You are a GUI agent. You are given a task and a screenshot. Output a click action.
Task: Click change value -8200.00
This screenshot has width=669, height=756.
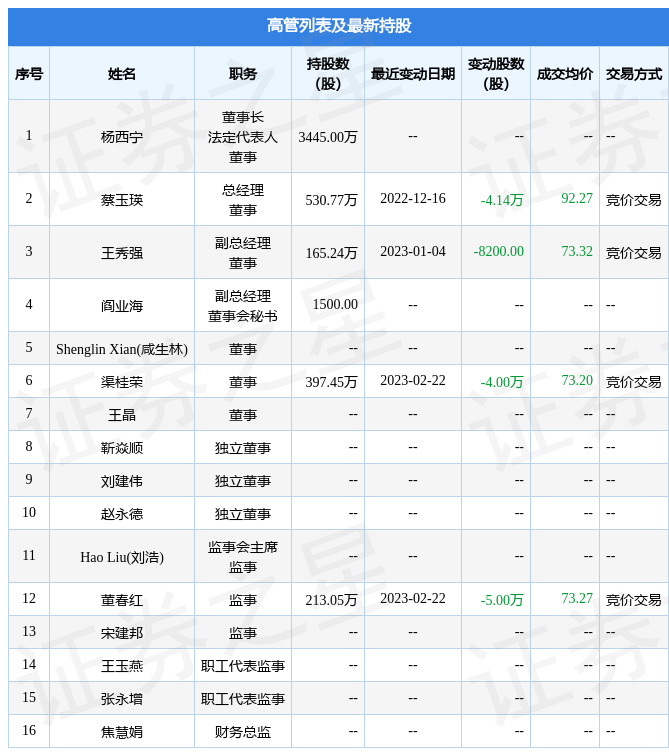pos(498,251)
